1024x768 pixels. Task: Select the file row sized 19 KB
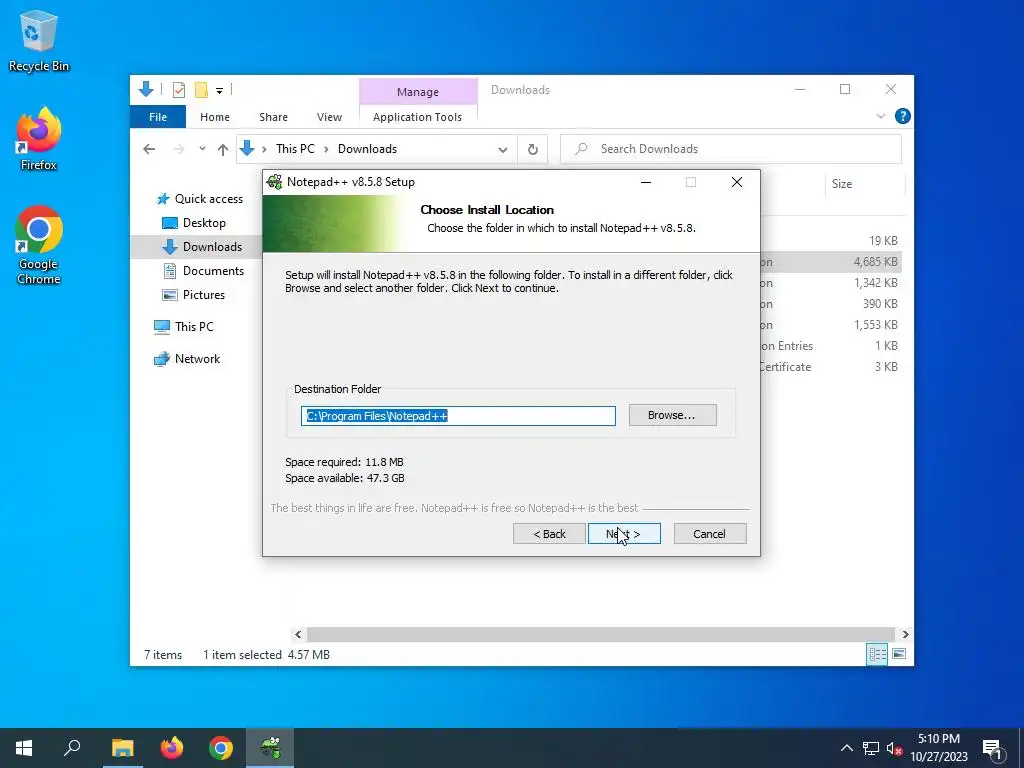[831, 241]
